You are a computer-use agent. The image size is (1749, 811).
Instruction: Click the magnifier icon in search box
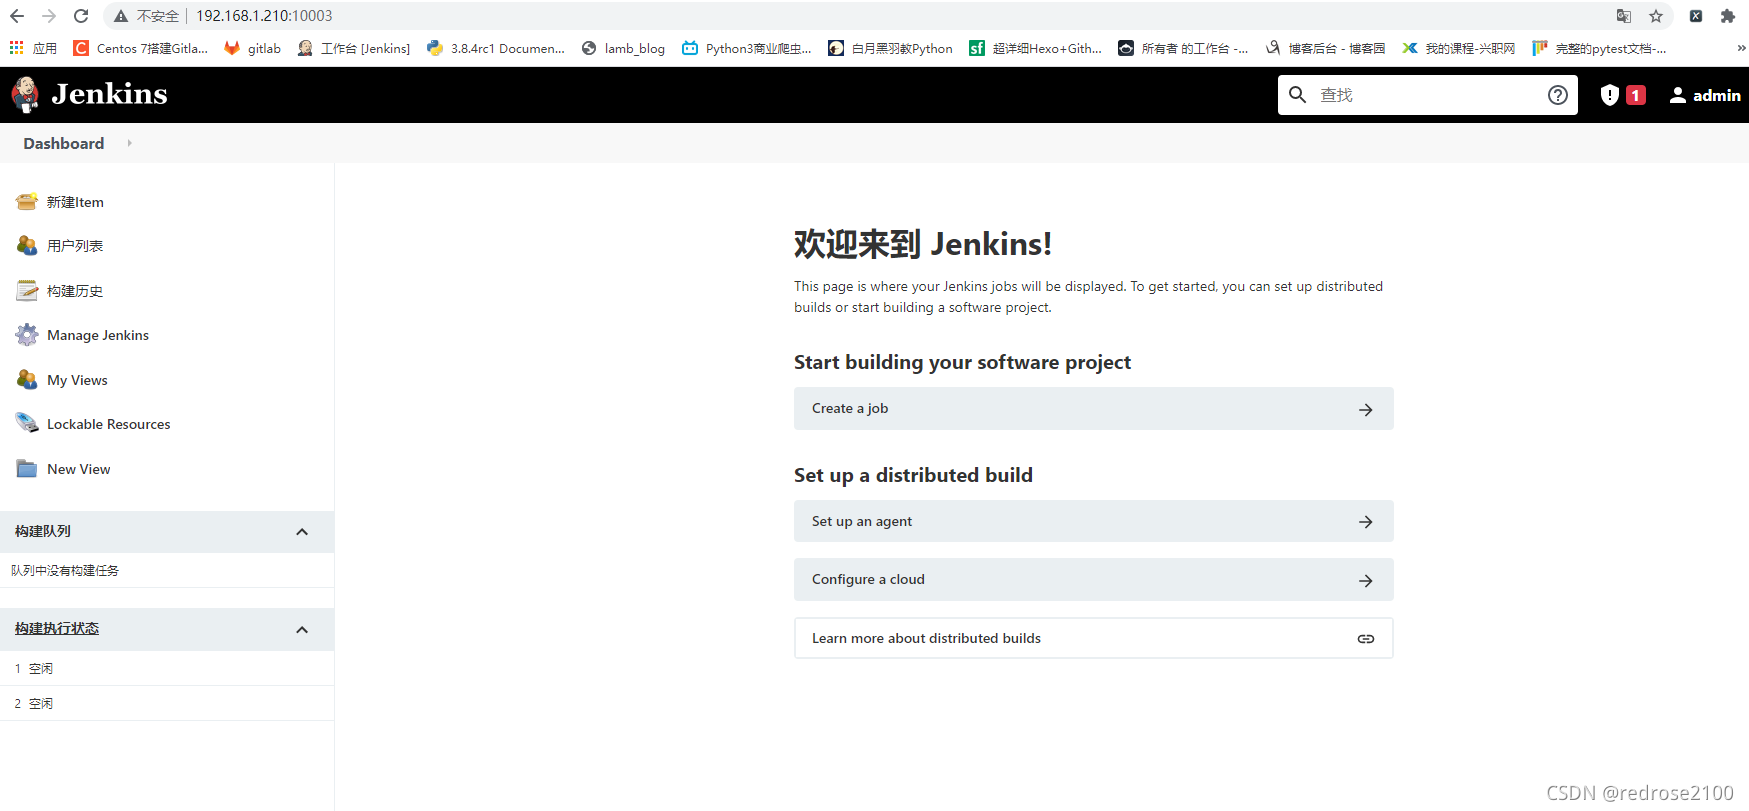tap(1297, 95)
